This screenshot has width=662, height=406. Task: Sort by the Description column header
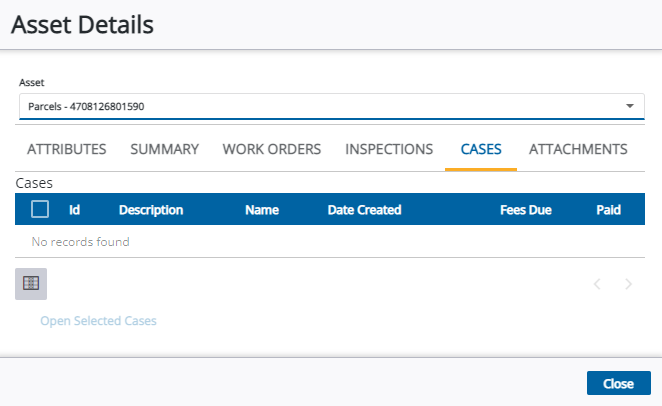151,210
